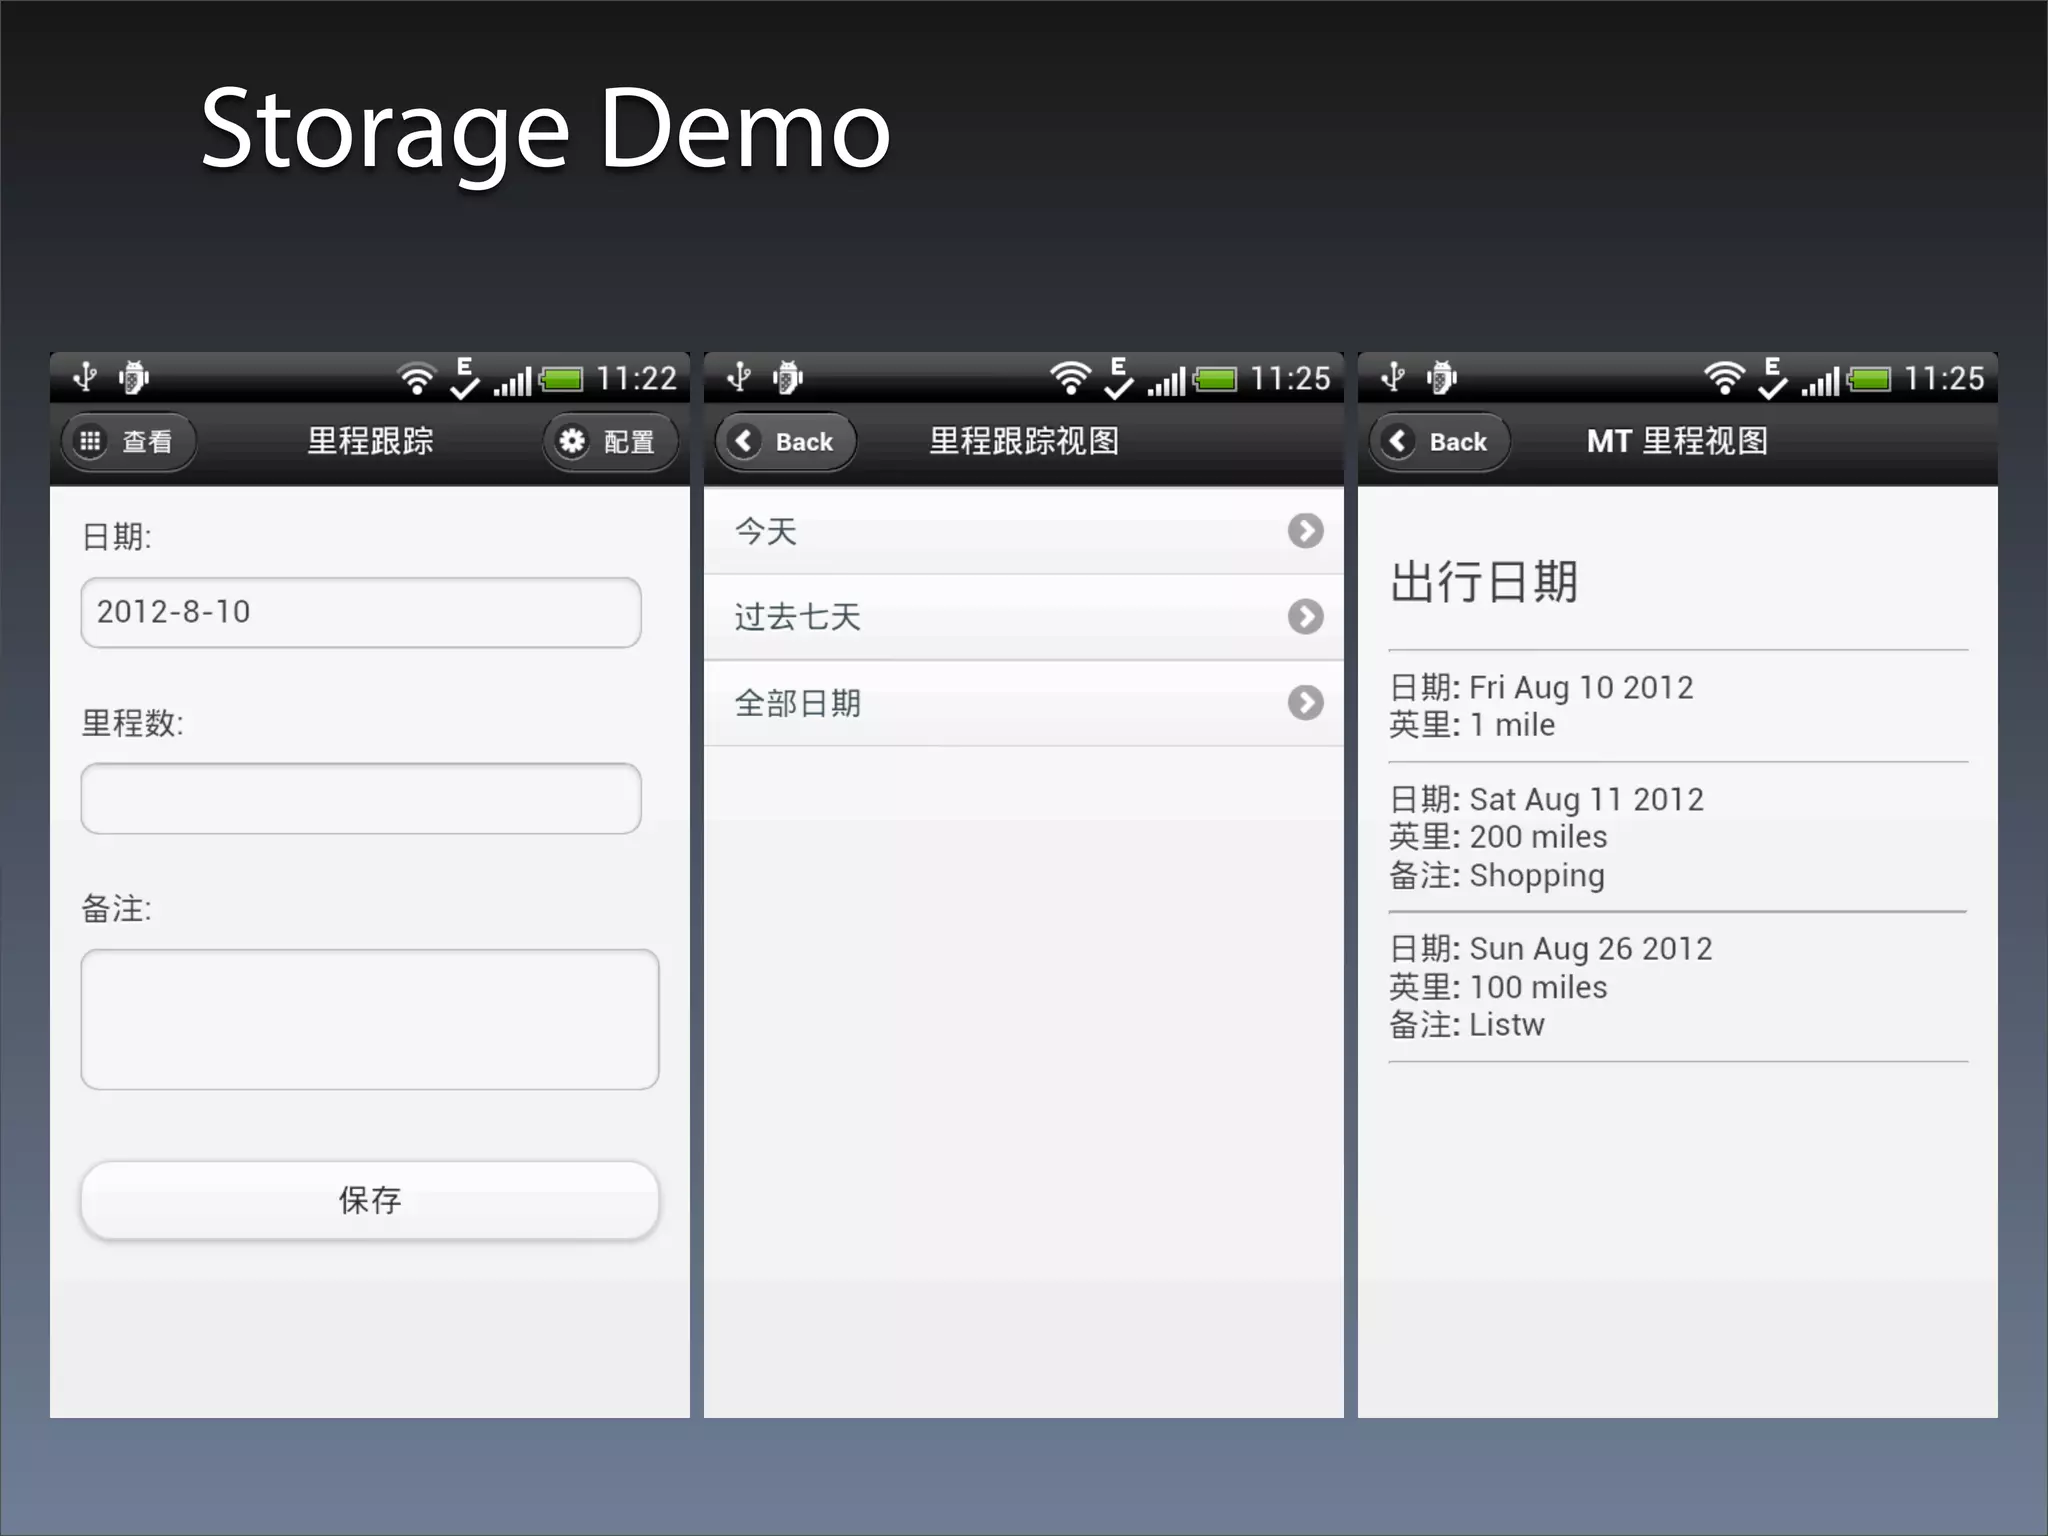Tap Back in the 里程跟踪视图 screen
Image resolution: width=2048 pixels, height=1536 pixels.
coord(785,441)
